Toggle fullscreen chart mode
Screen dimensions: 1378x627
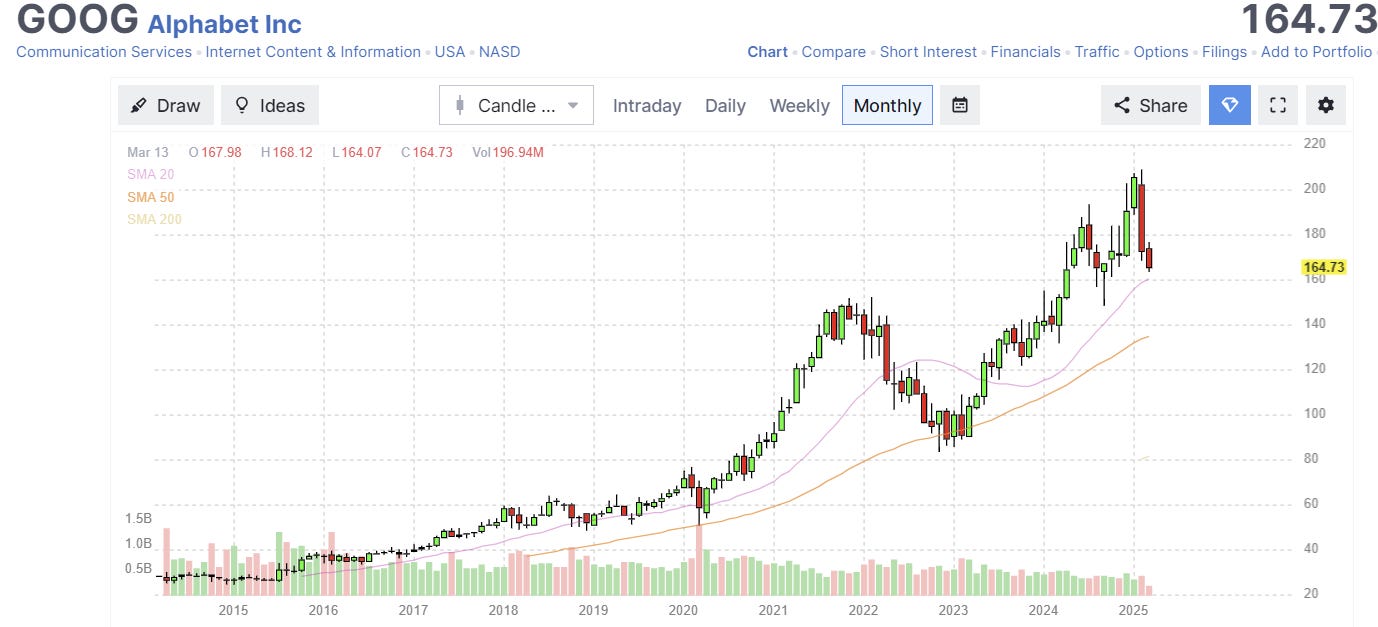(x=1277, y=105)
